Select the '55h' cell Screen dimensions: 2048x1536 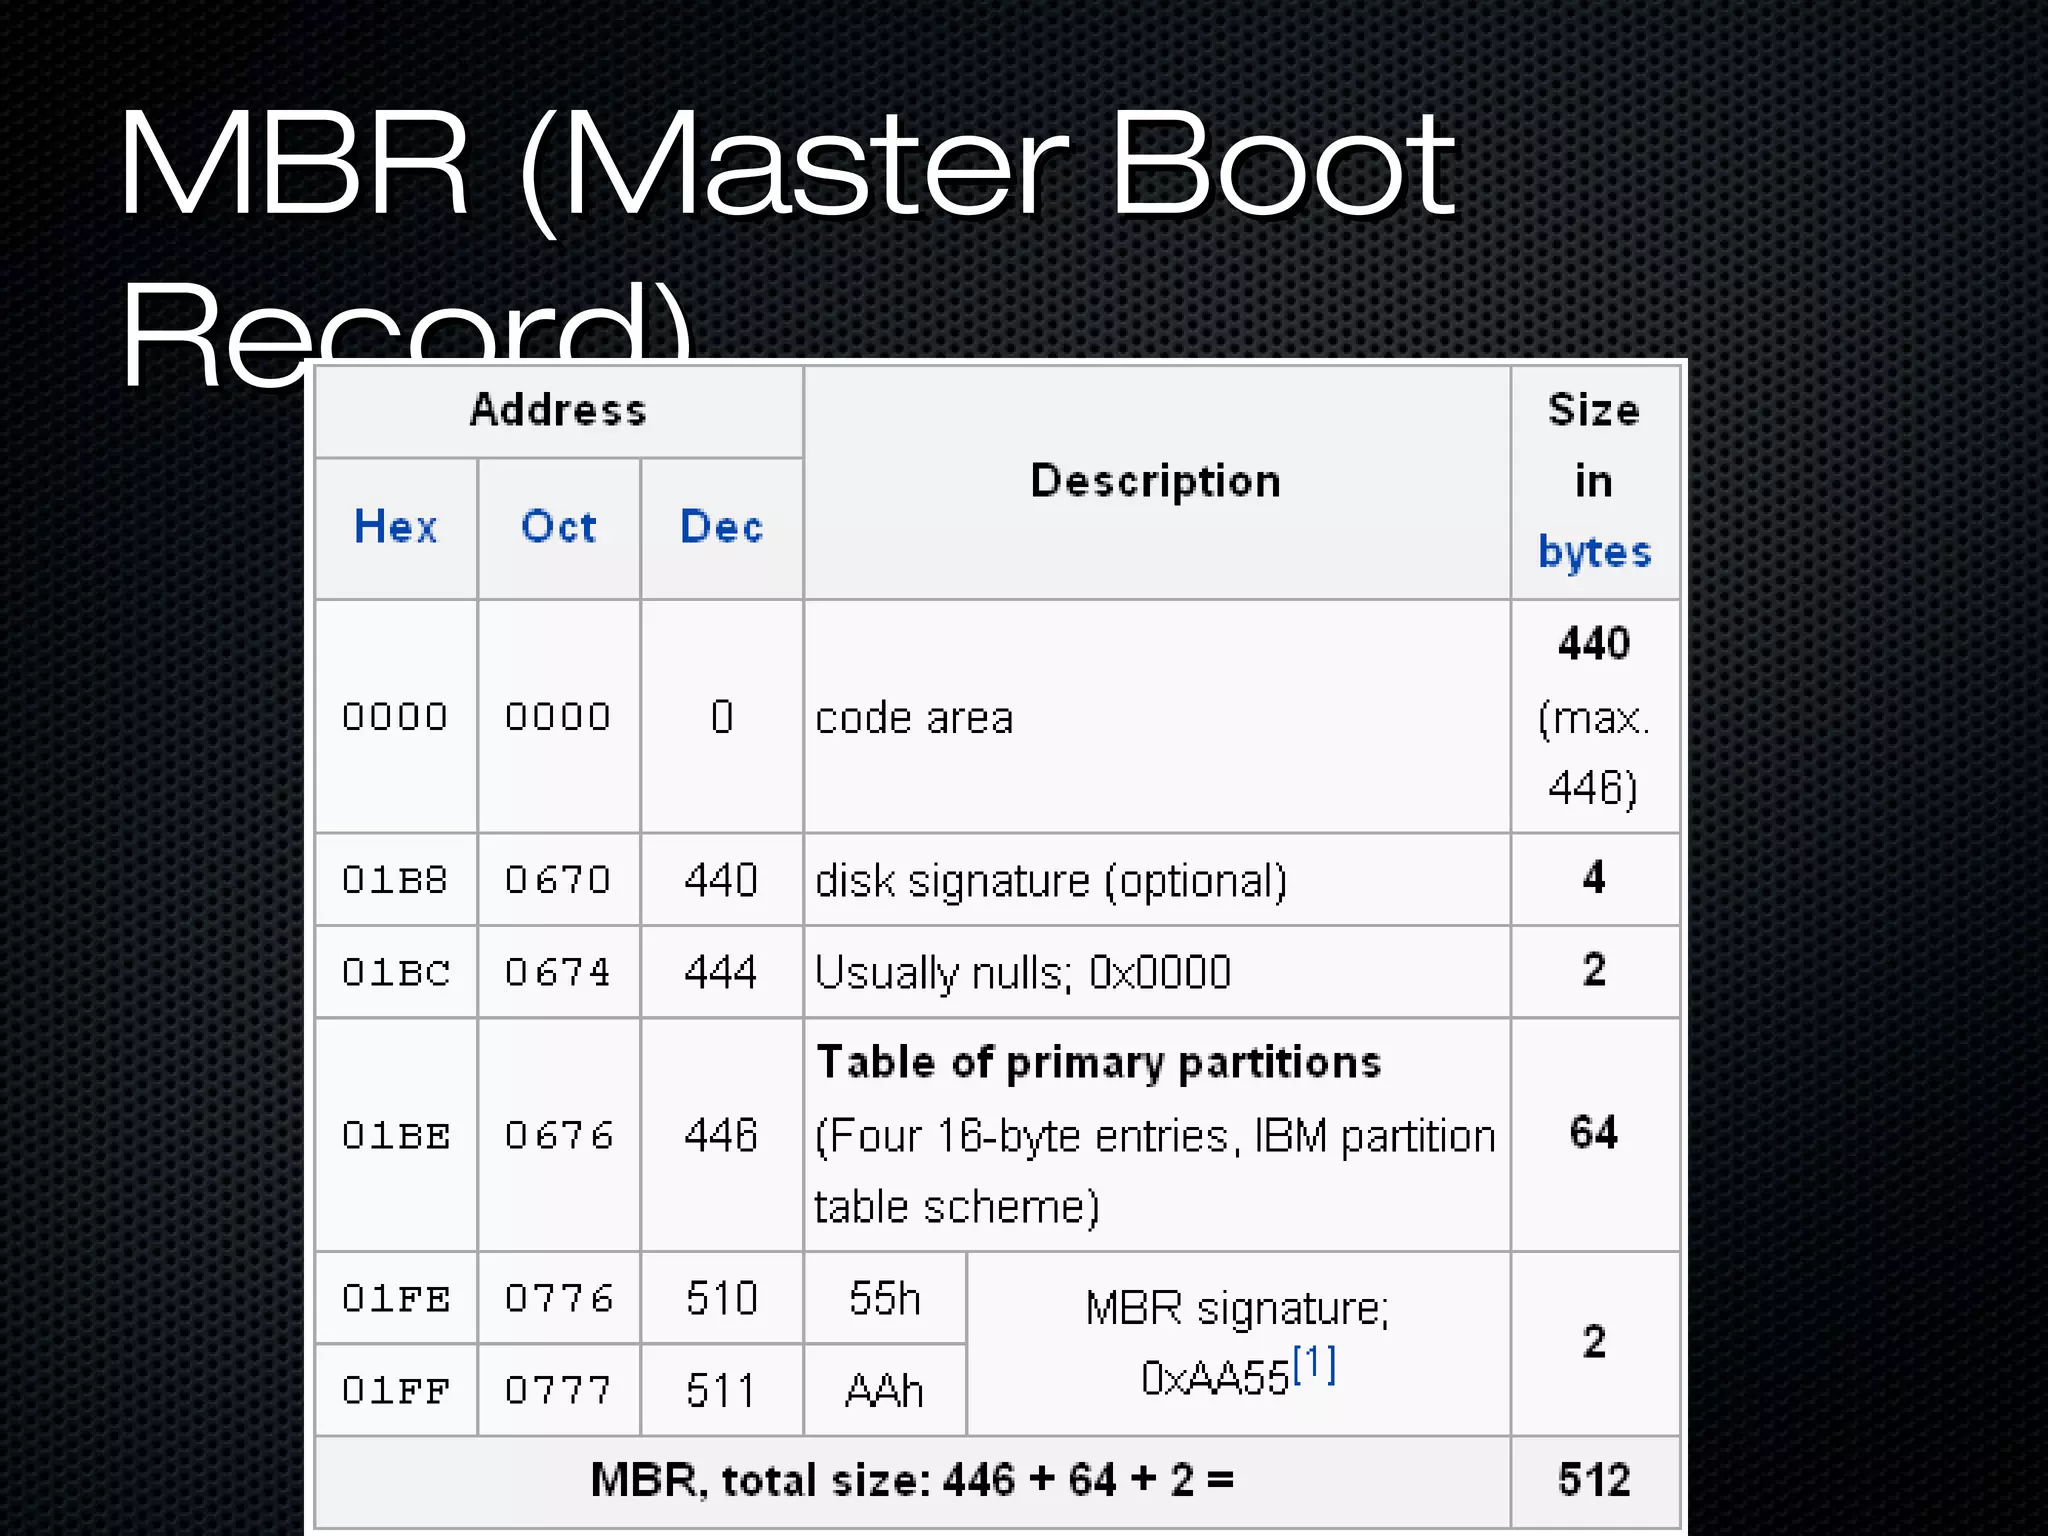tap(885, 1299)
